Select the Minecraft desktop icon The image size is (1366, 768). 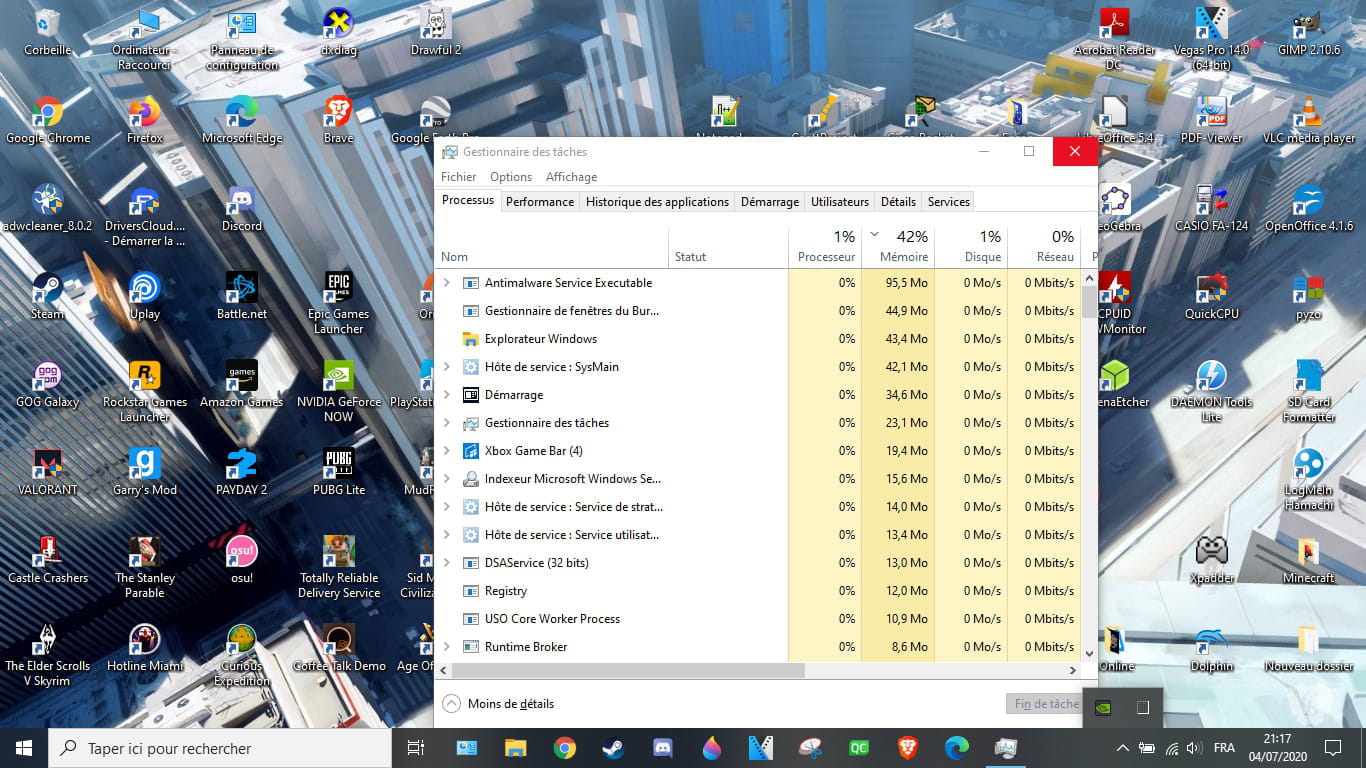[1308, 561]
